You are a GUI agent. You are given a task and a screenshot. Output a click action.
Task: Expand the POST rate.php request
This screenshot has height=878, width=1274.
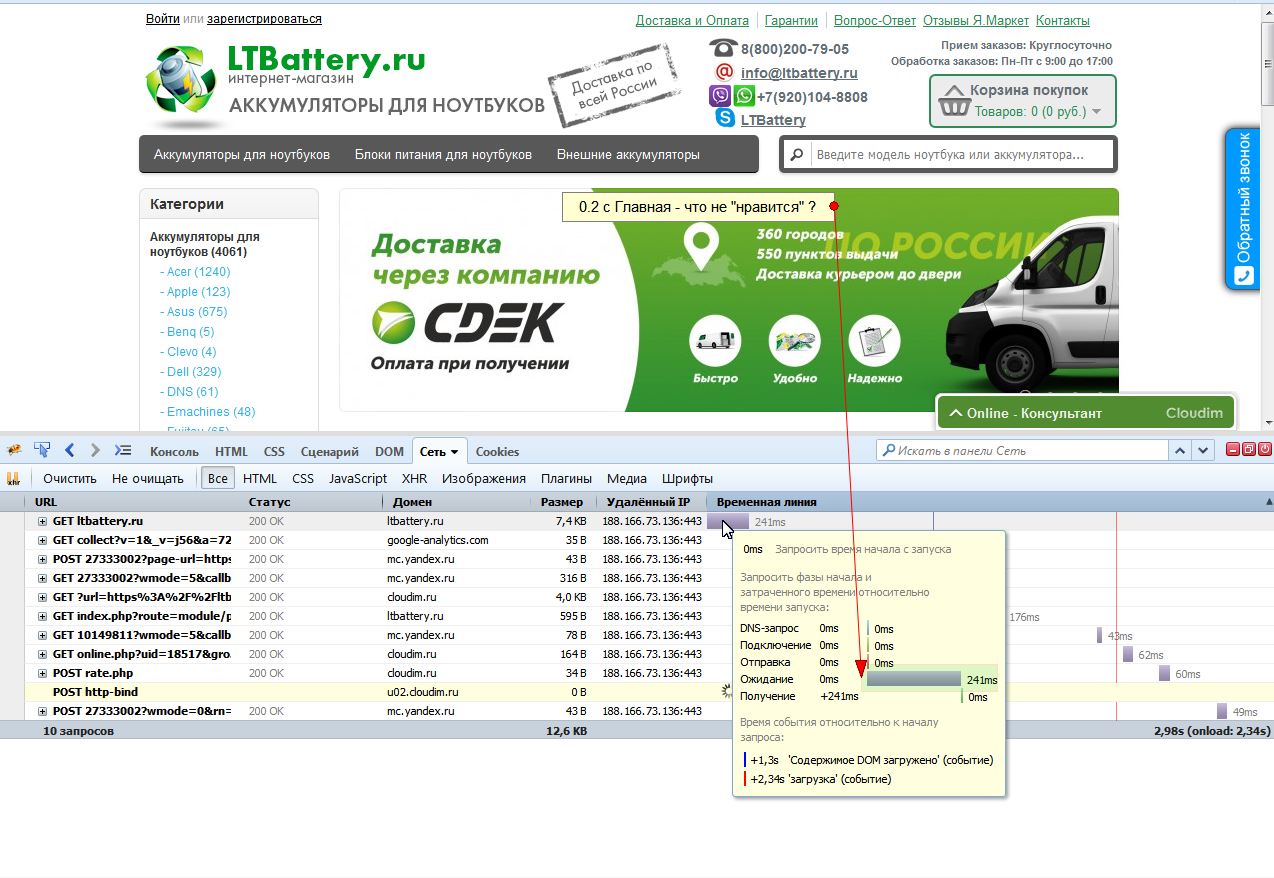point(43,673)
